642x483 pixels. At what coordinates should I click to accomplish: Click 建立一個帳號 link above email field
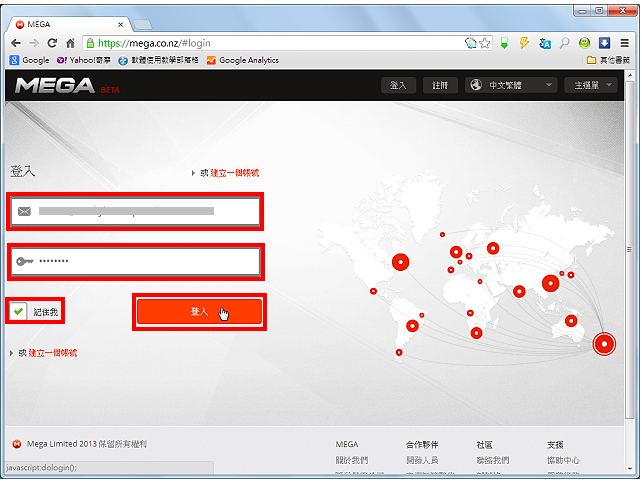(x=235, y=173)
